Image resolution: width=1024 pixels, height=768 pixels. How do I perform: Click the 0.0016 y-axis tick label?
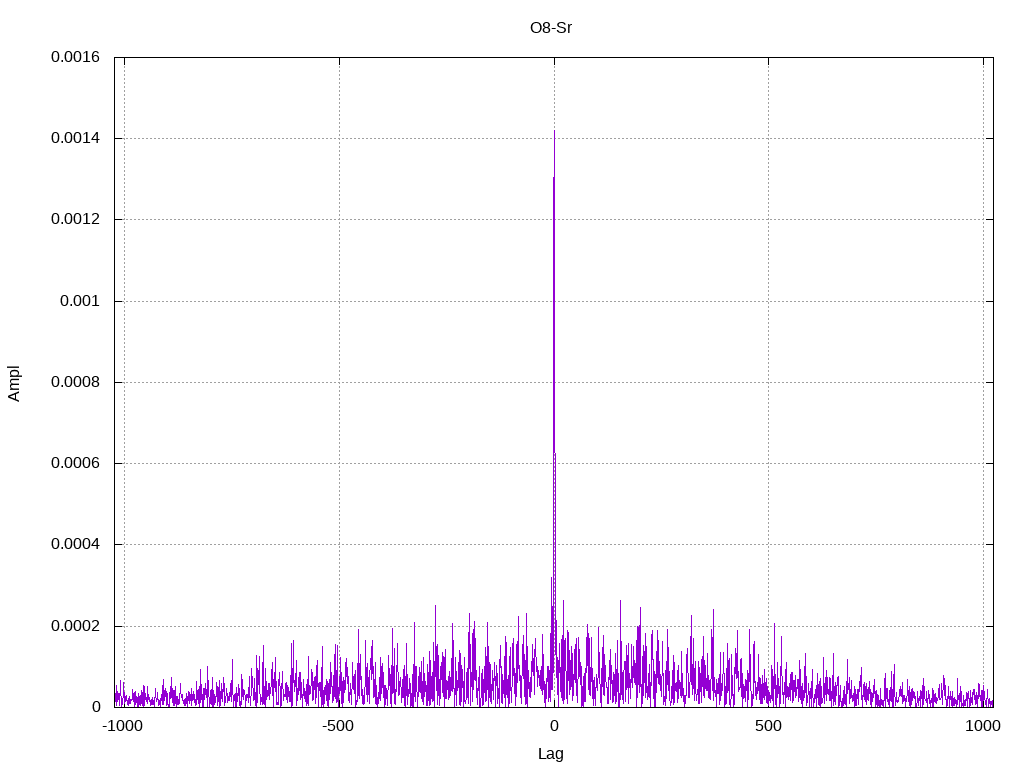[x=75, y=57]
